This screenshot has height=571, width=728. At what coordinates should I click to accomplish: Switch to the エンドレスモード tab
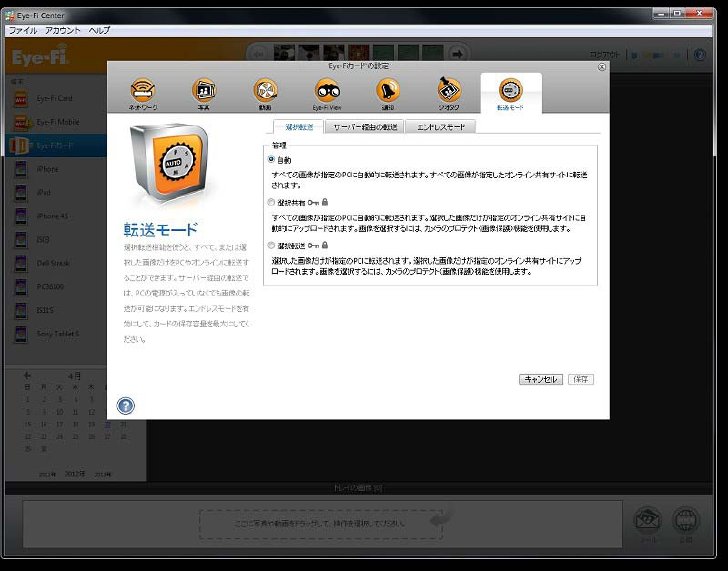pos(441,127)
